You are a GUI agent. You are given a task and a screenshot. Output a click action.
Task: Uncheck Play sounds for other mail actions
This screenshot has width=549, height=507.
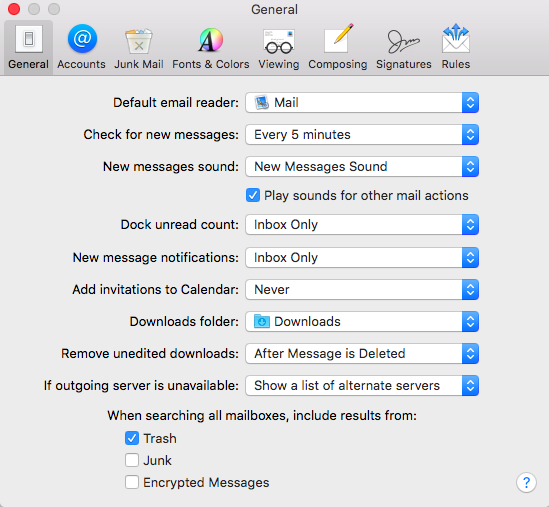coord(253,195)
